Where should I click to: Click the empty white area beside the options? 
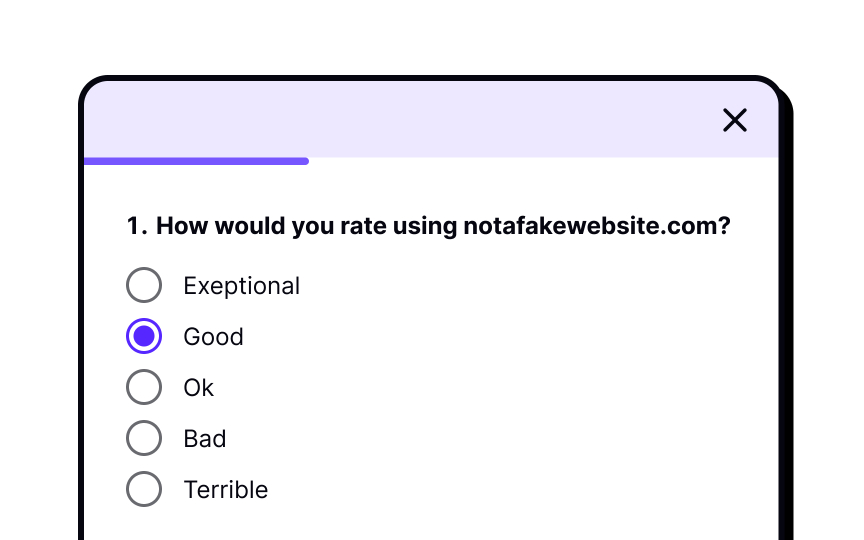523,386
